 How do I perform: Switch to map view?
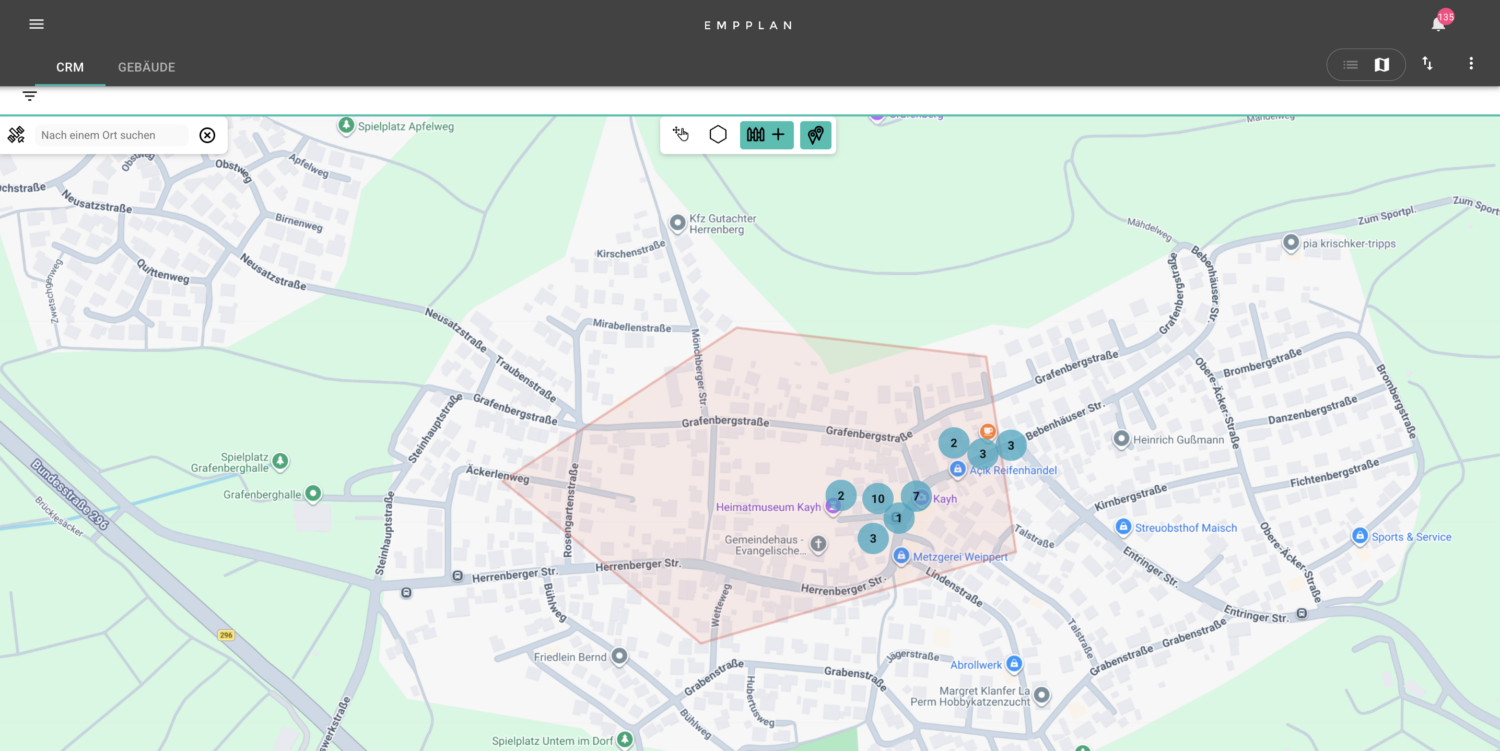pyautogui.click(x=1382, y=65)
